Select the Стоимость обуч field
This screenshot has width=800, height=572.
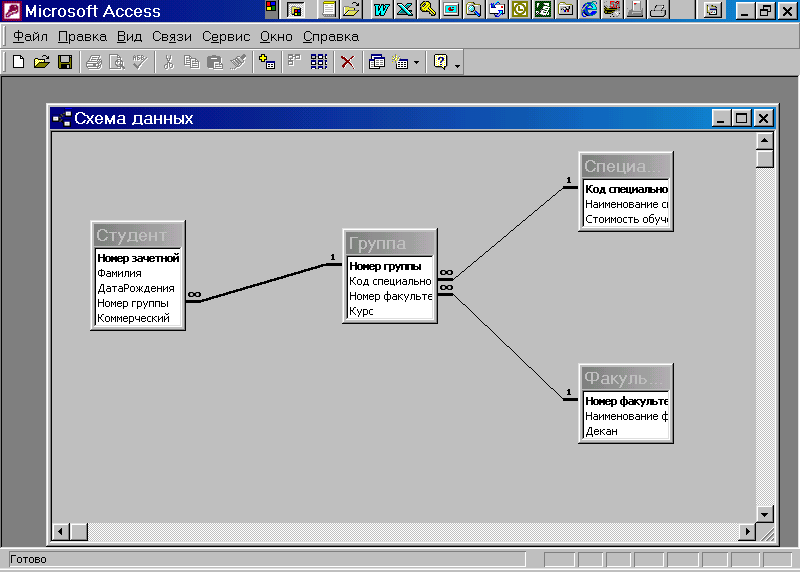coord(626,219)
